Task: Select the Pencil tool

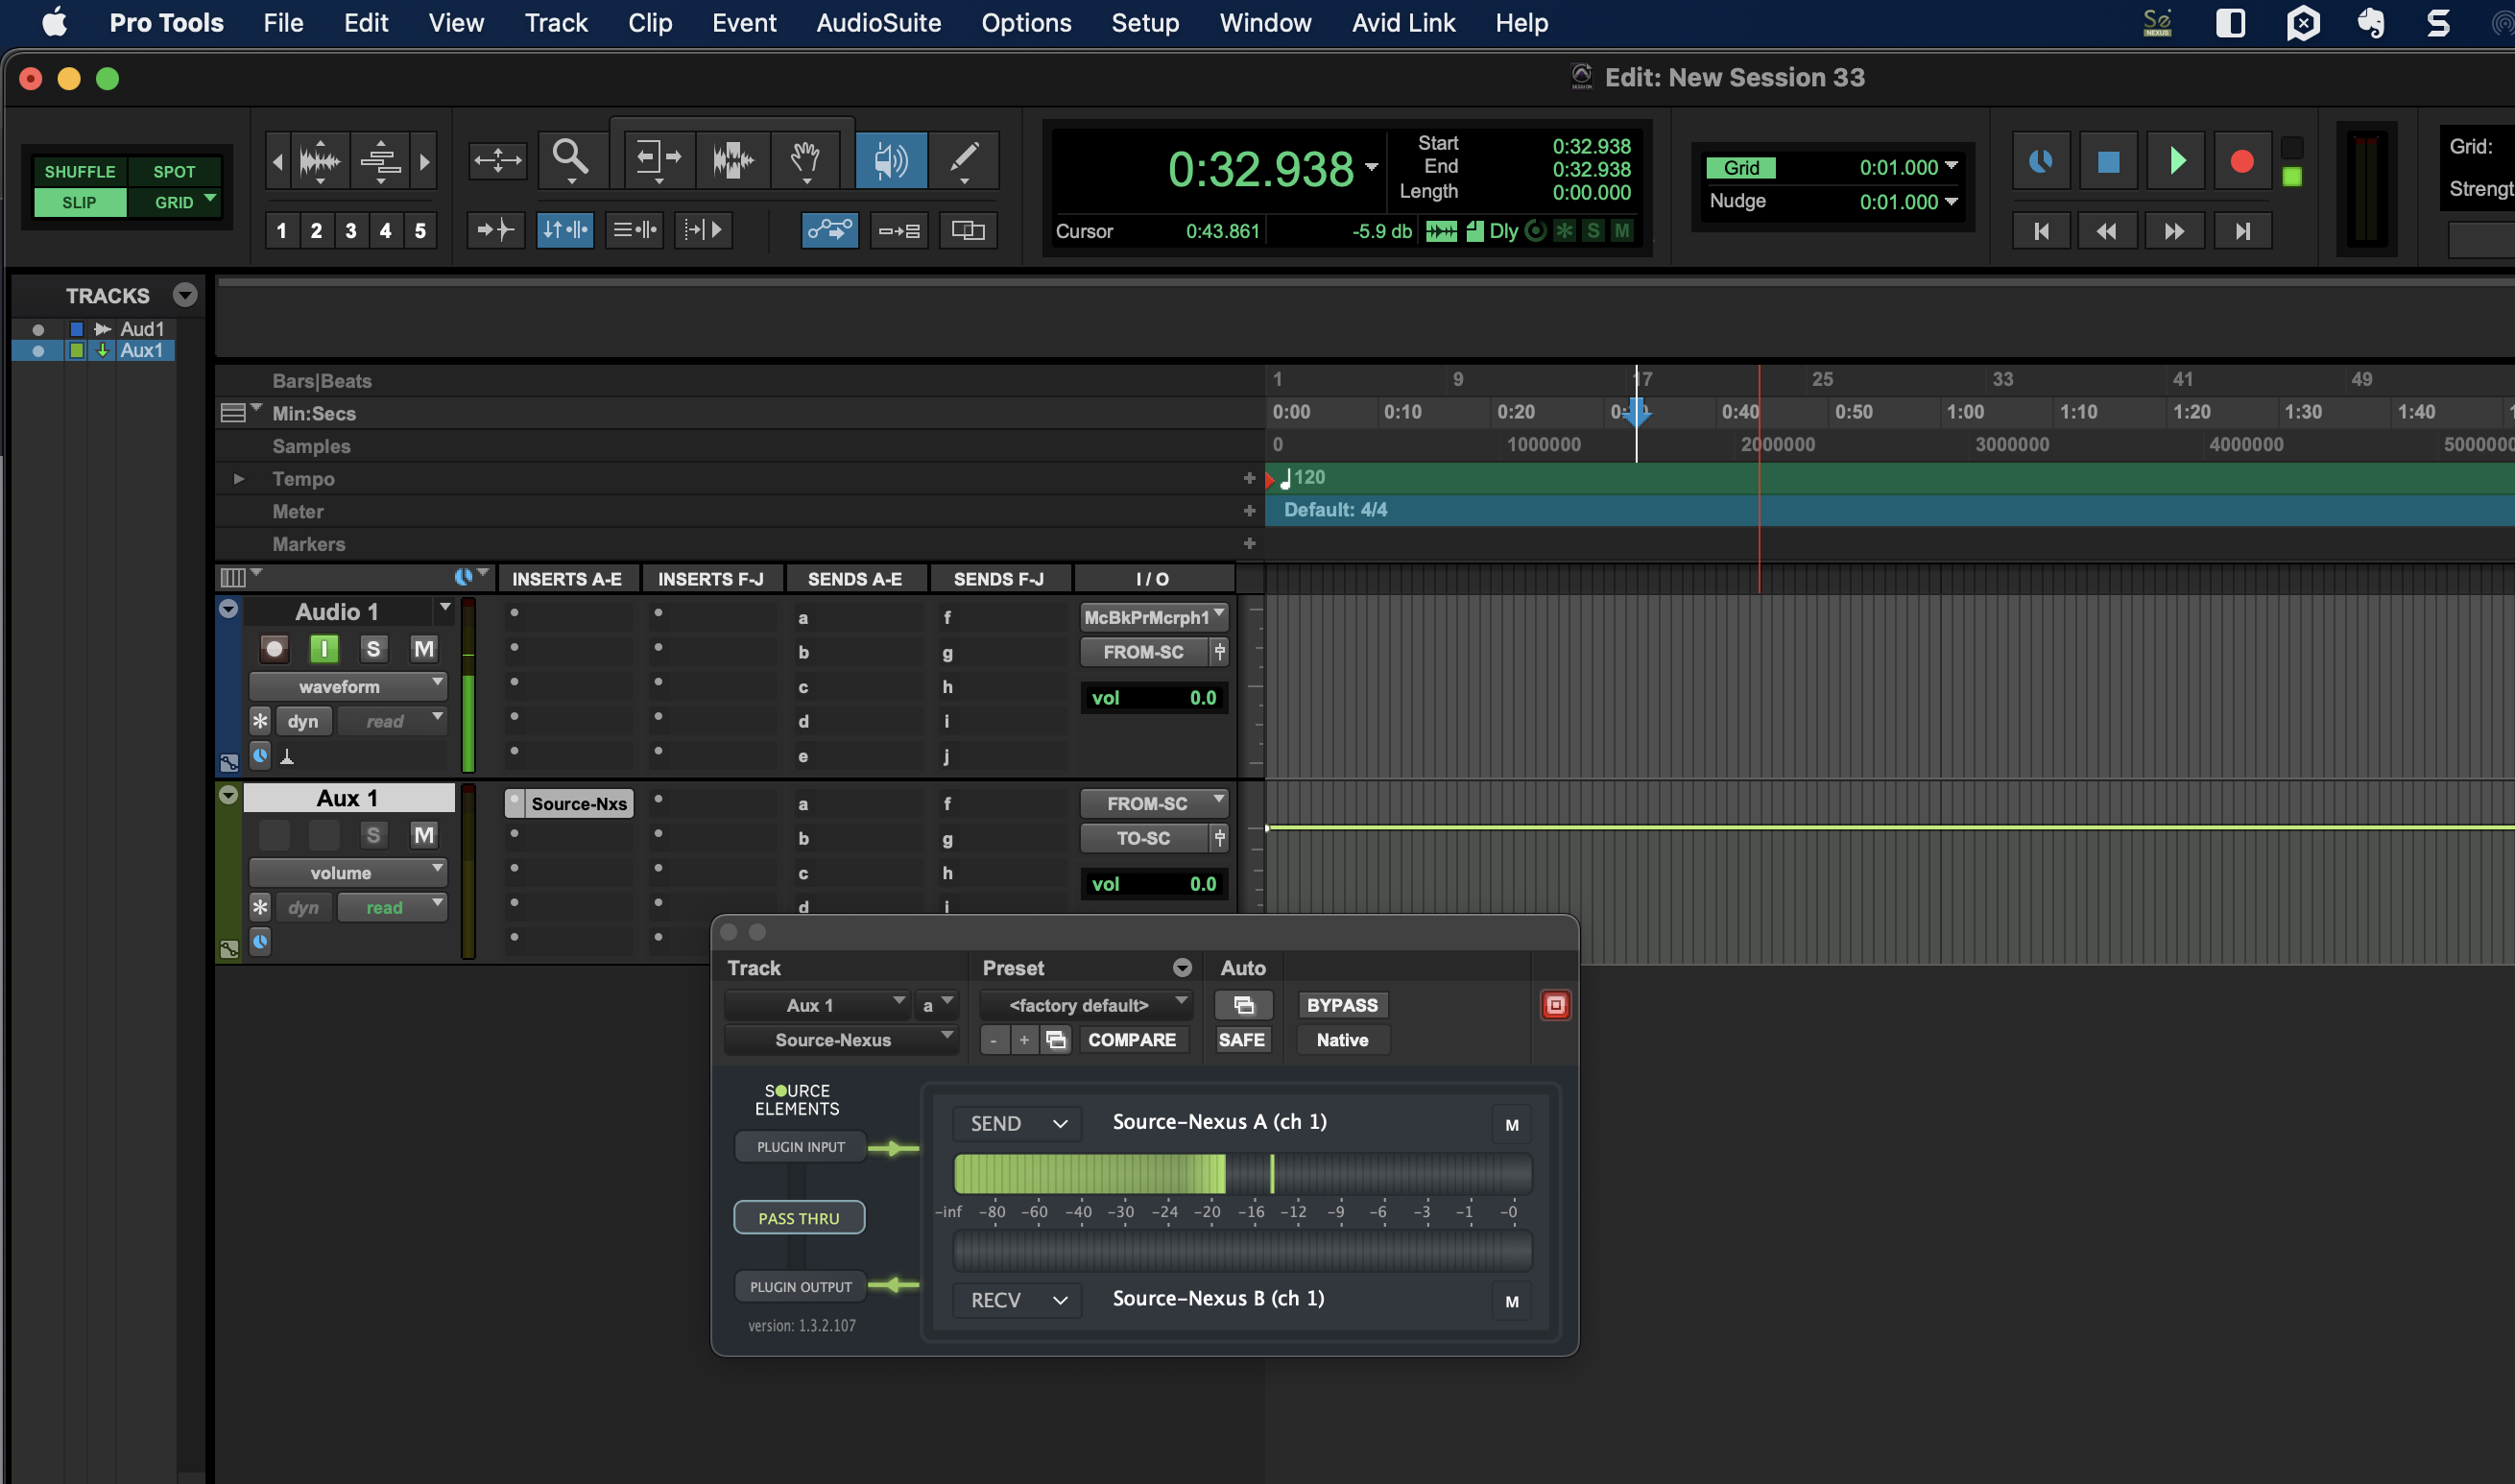Action: (x=964, y=158)
